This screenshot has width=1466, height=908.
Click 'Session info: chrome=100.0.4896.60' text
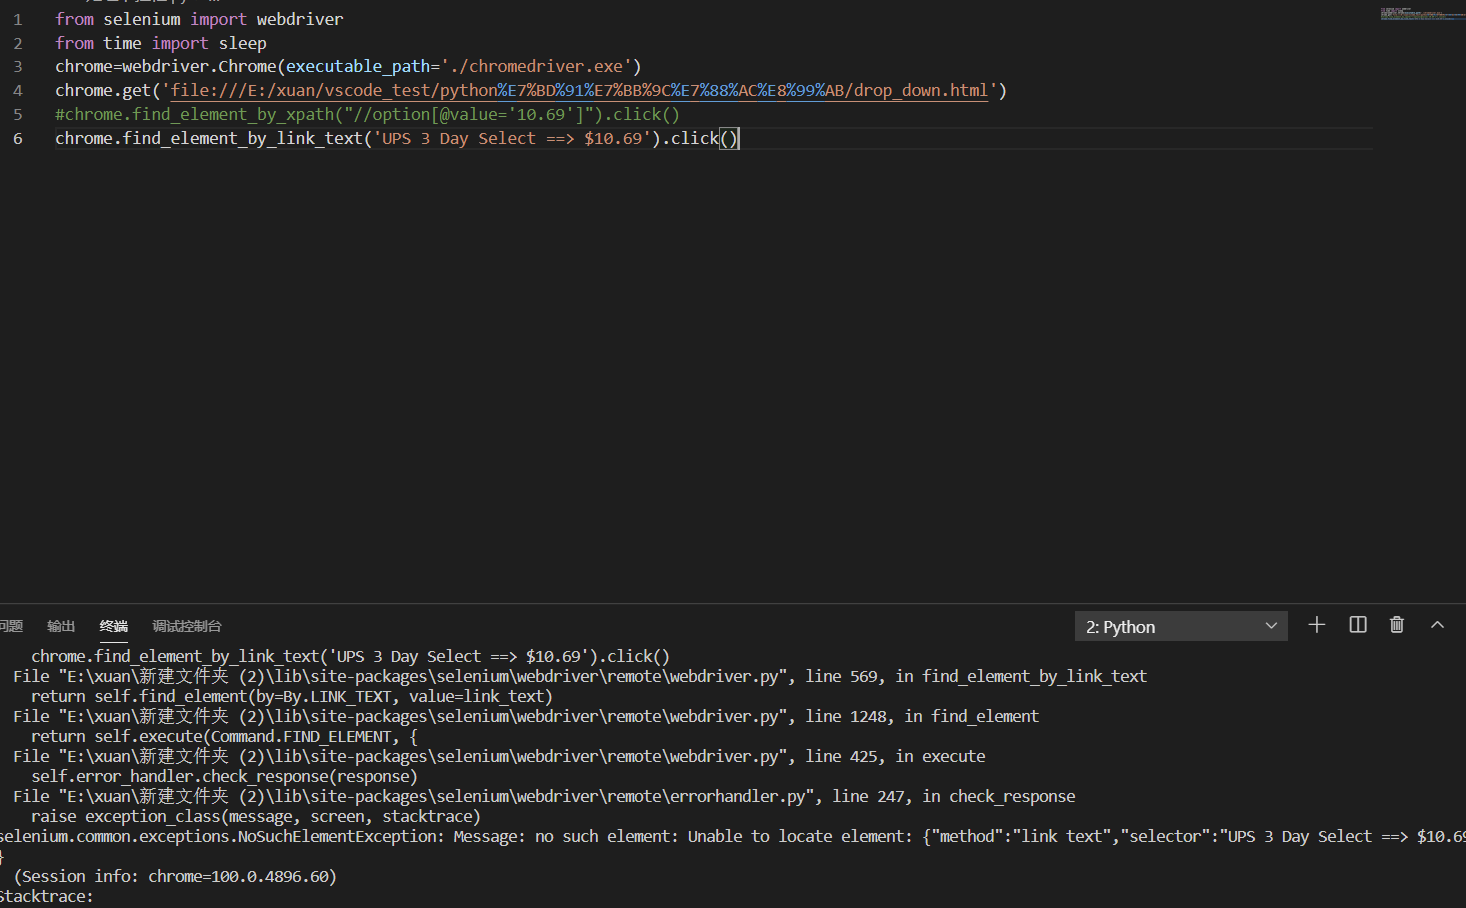175,876
